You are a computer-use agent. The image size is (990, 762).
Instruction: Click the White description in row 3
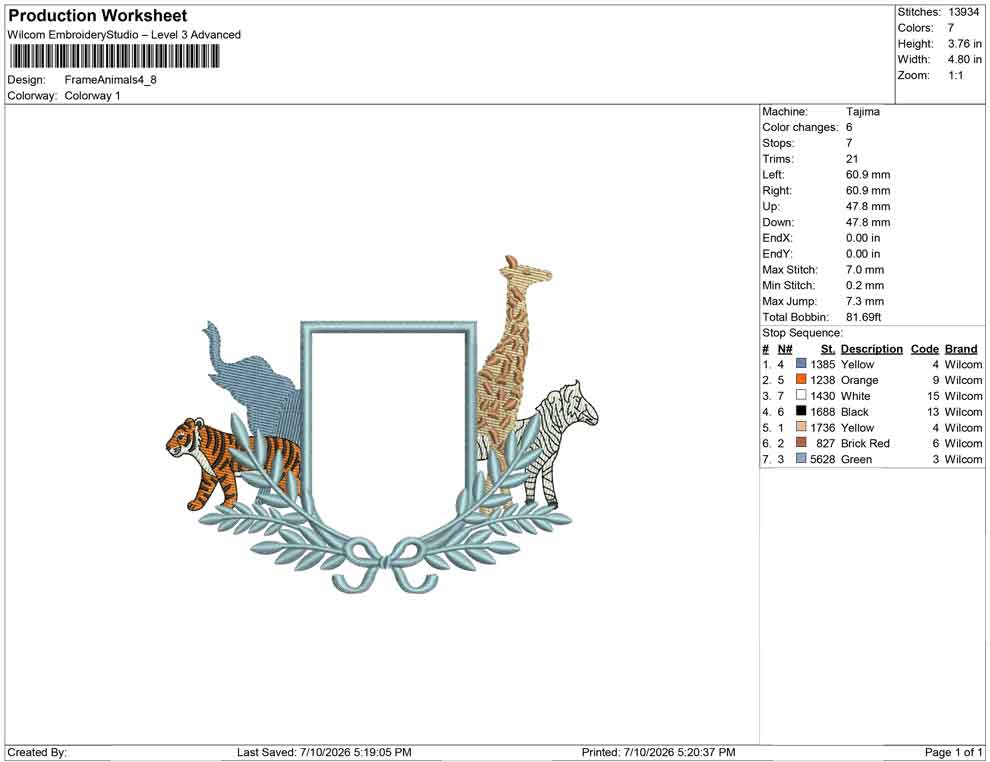(856, 396)
